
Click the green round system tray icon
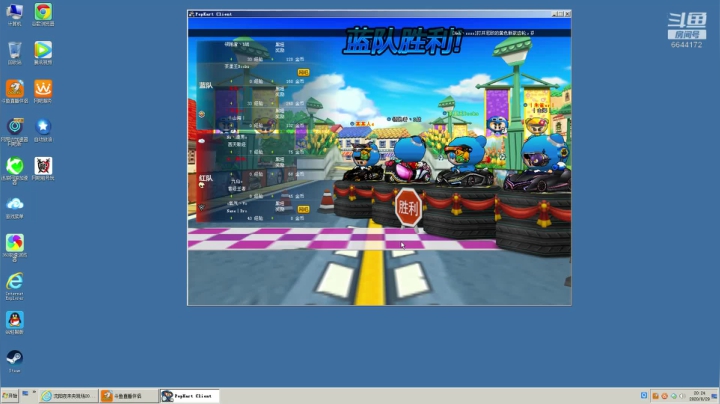(674, 396)
